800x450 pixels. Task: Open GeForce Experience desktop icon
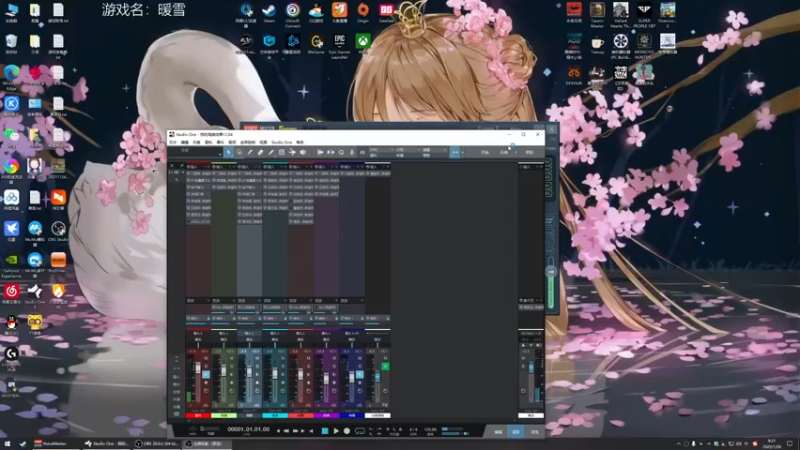coord(12,265)
